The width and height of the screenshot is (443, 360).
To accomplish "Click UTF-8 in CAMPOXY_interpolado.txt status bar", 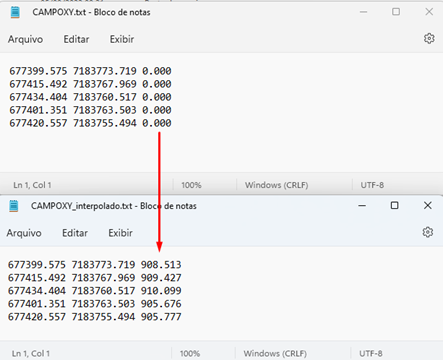I will point(371,353).
